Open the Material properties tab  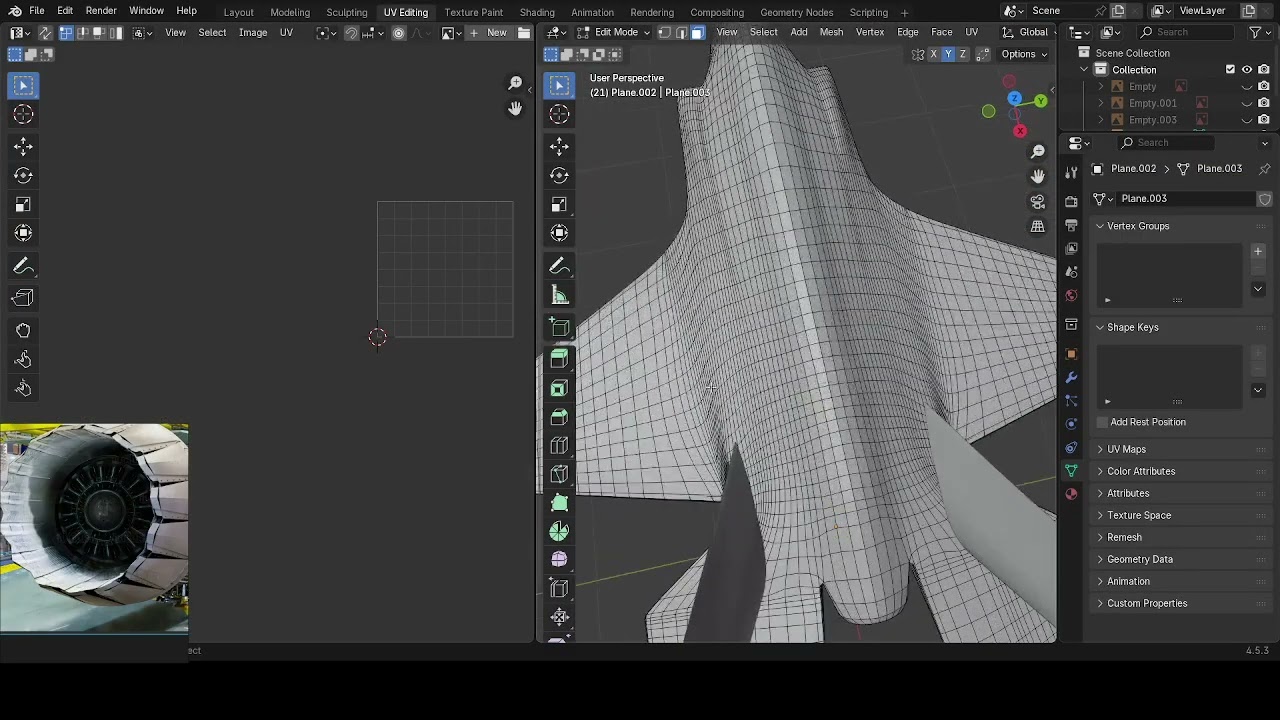pos(1071,494)
